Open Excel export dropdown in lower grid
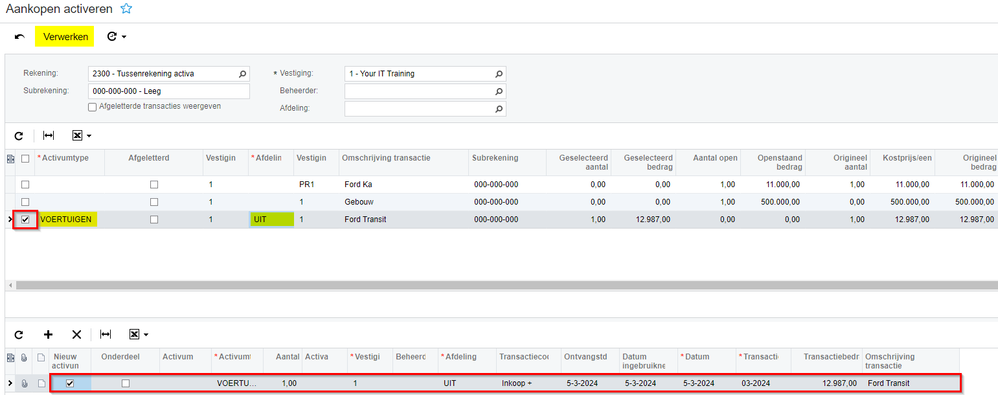 coord(146,335)
